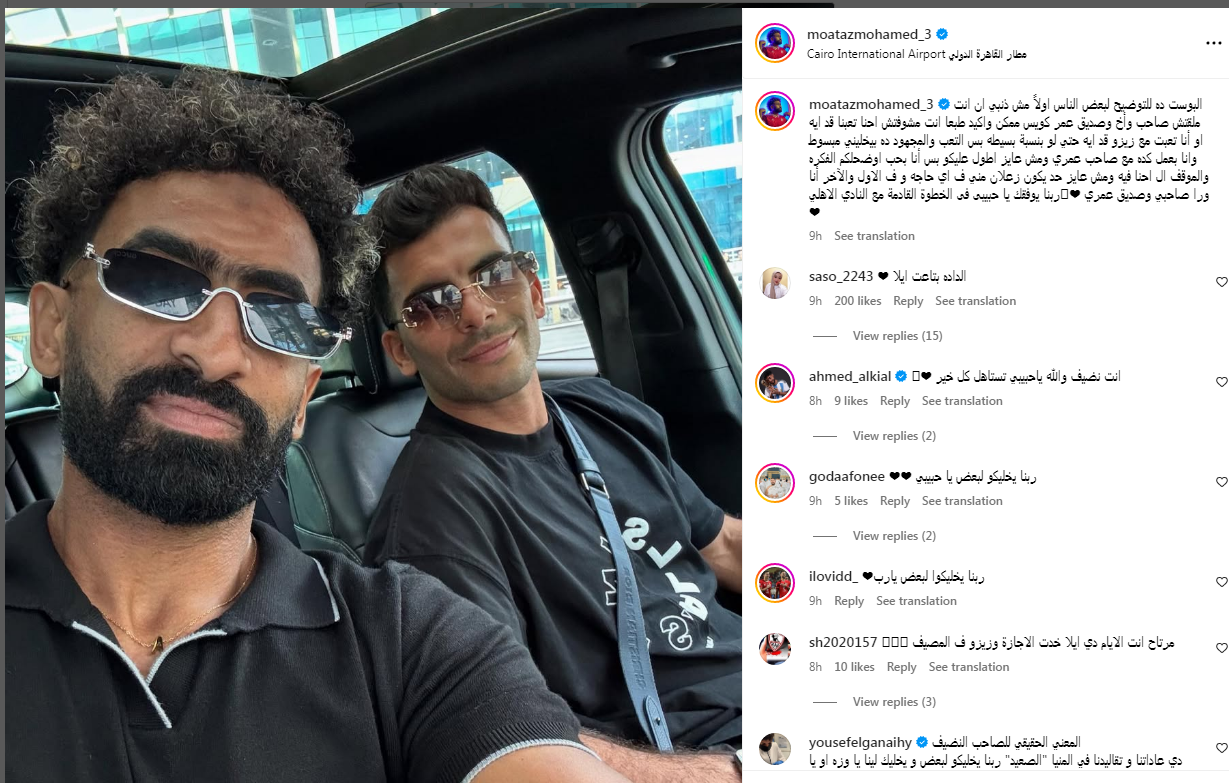Expand View replies (3) under sh2020157

[x=894, y=702]
